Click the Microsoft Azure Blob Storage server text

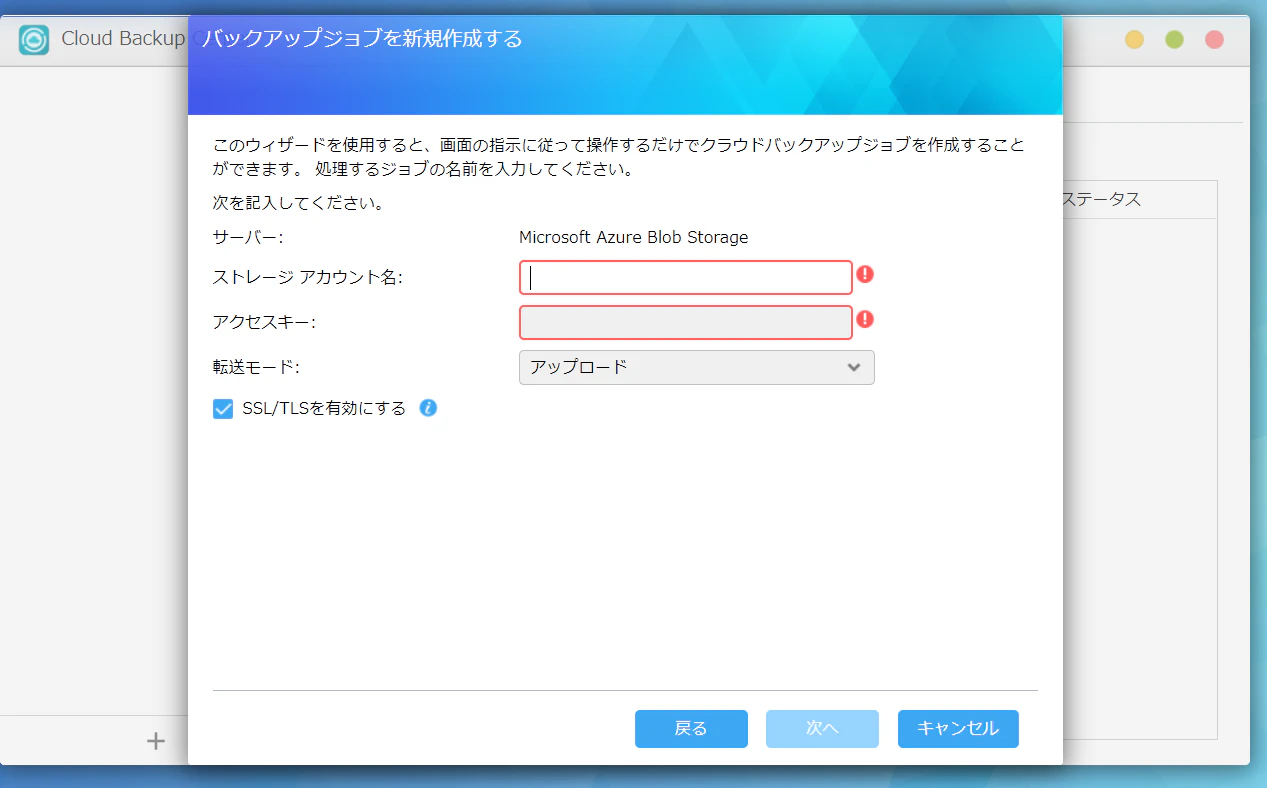click(x=634, y=237)
